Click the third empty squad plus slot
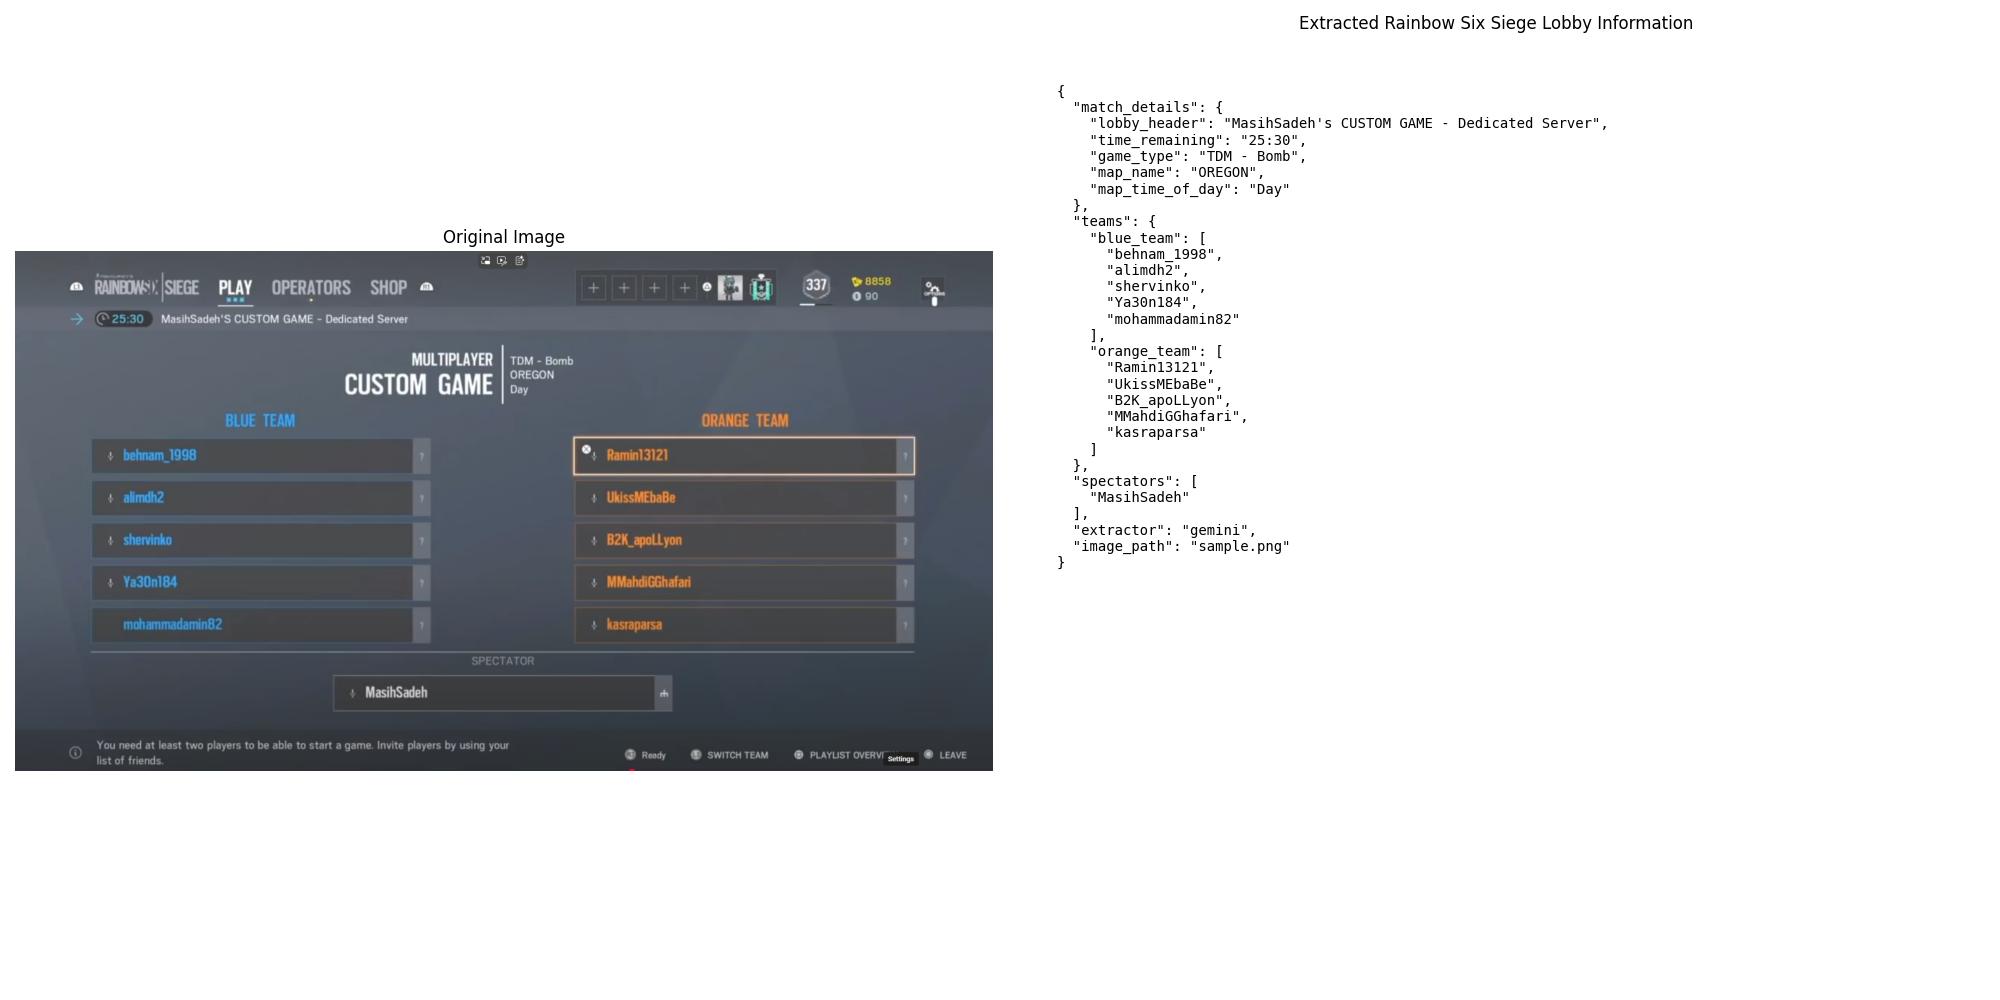This screenshot has height=1000, width=2000. 654,288
